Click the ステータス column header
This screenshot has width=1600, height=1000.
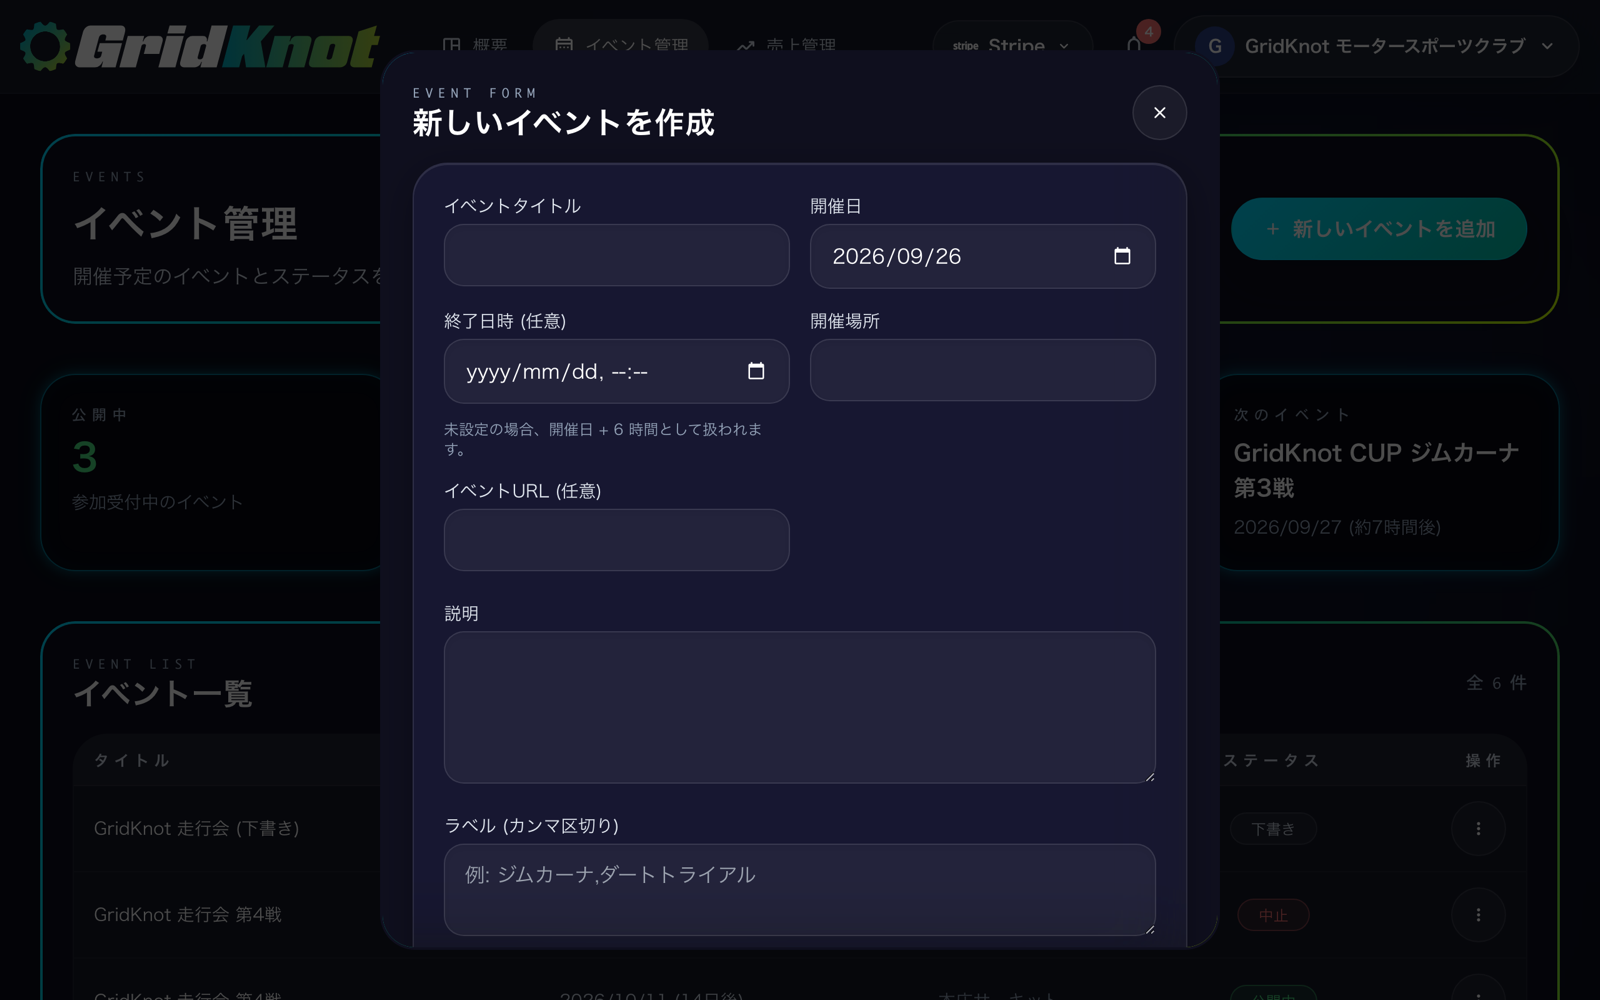pos(1272,761)
